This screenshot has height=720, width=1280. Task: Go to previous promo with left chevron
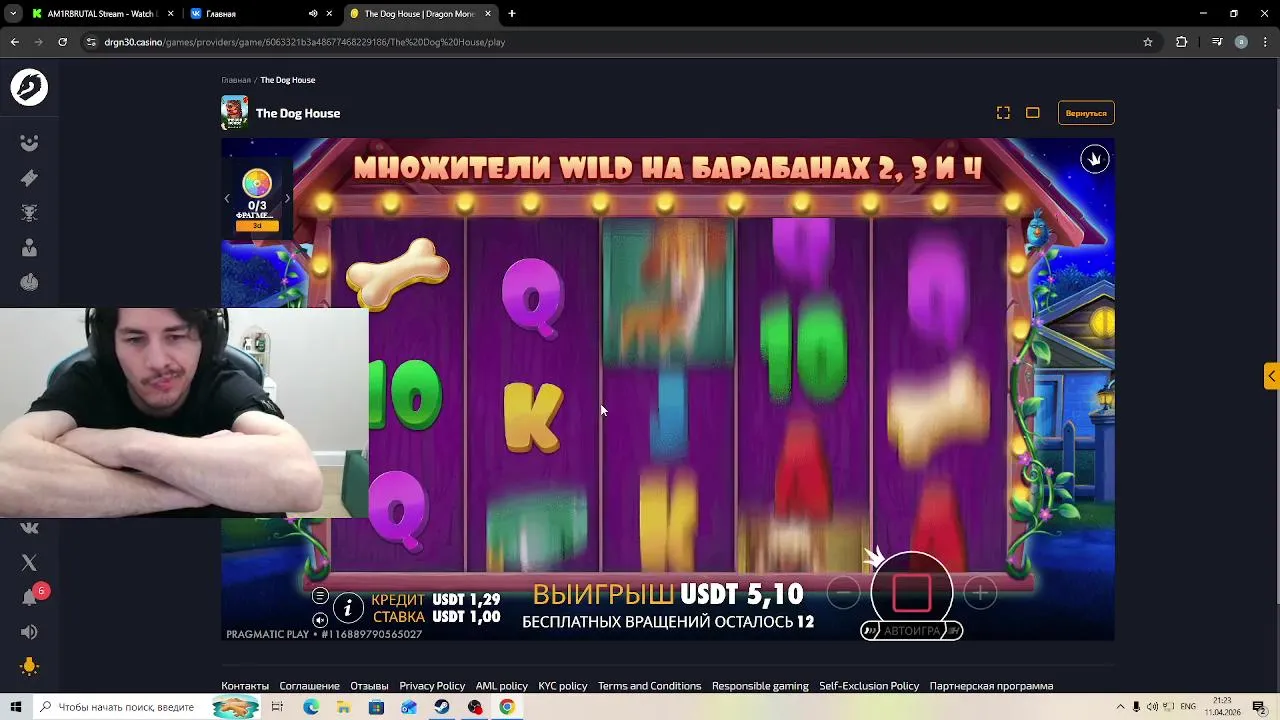pos(227,199)
